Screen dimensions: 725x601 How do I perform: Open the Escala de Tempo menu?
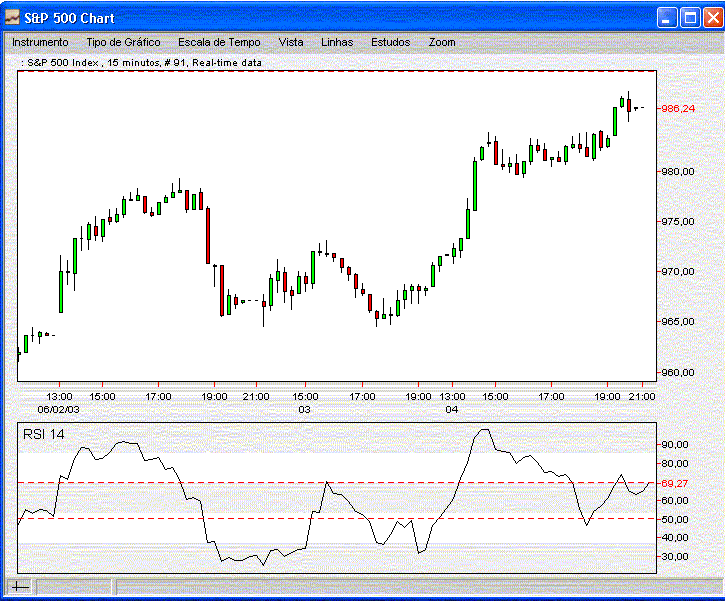(x=219, y=42)
